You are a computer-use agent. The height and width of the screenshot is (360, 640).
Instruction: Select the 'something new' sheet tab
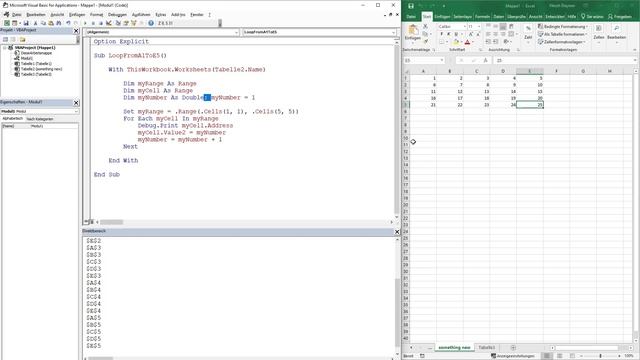pyautogui.click(x=454, y=347)
